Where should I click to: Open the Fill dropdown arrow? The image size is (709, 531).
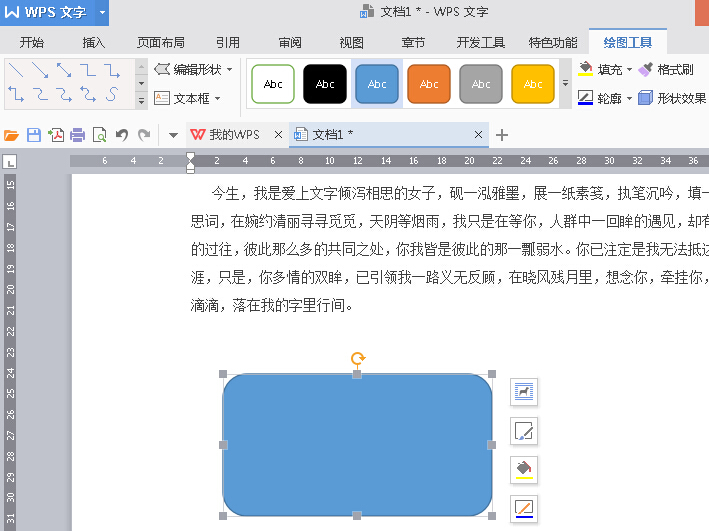tap(629, 70)
